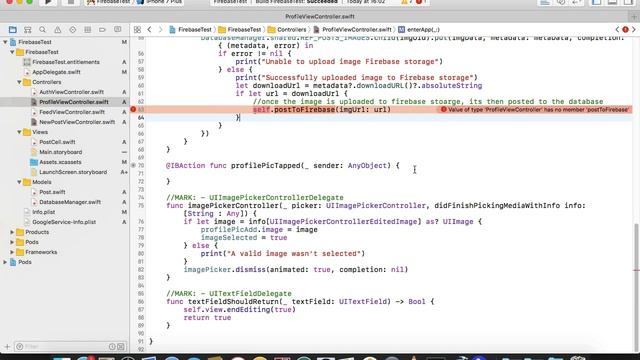Image resolution: width=640 pixels, height=360 pixels.
Task: Click the red error indicator in jump bar
Action: [625, 29]
